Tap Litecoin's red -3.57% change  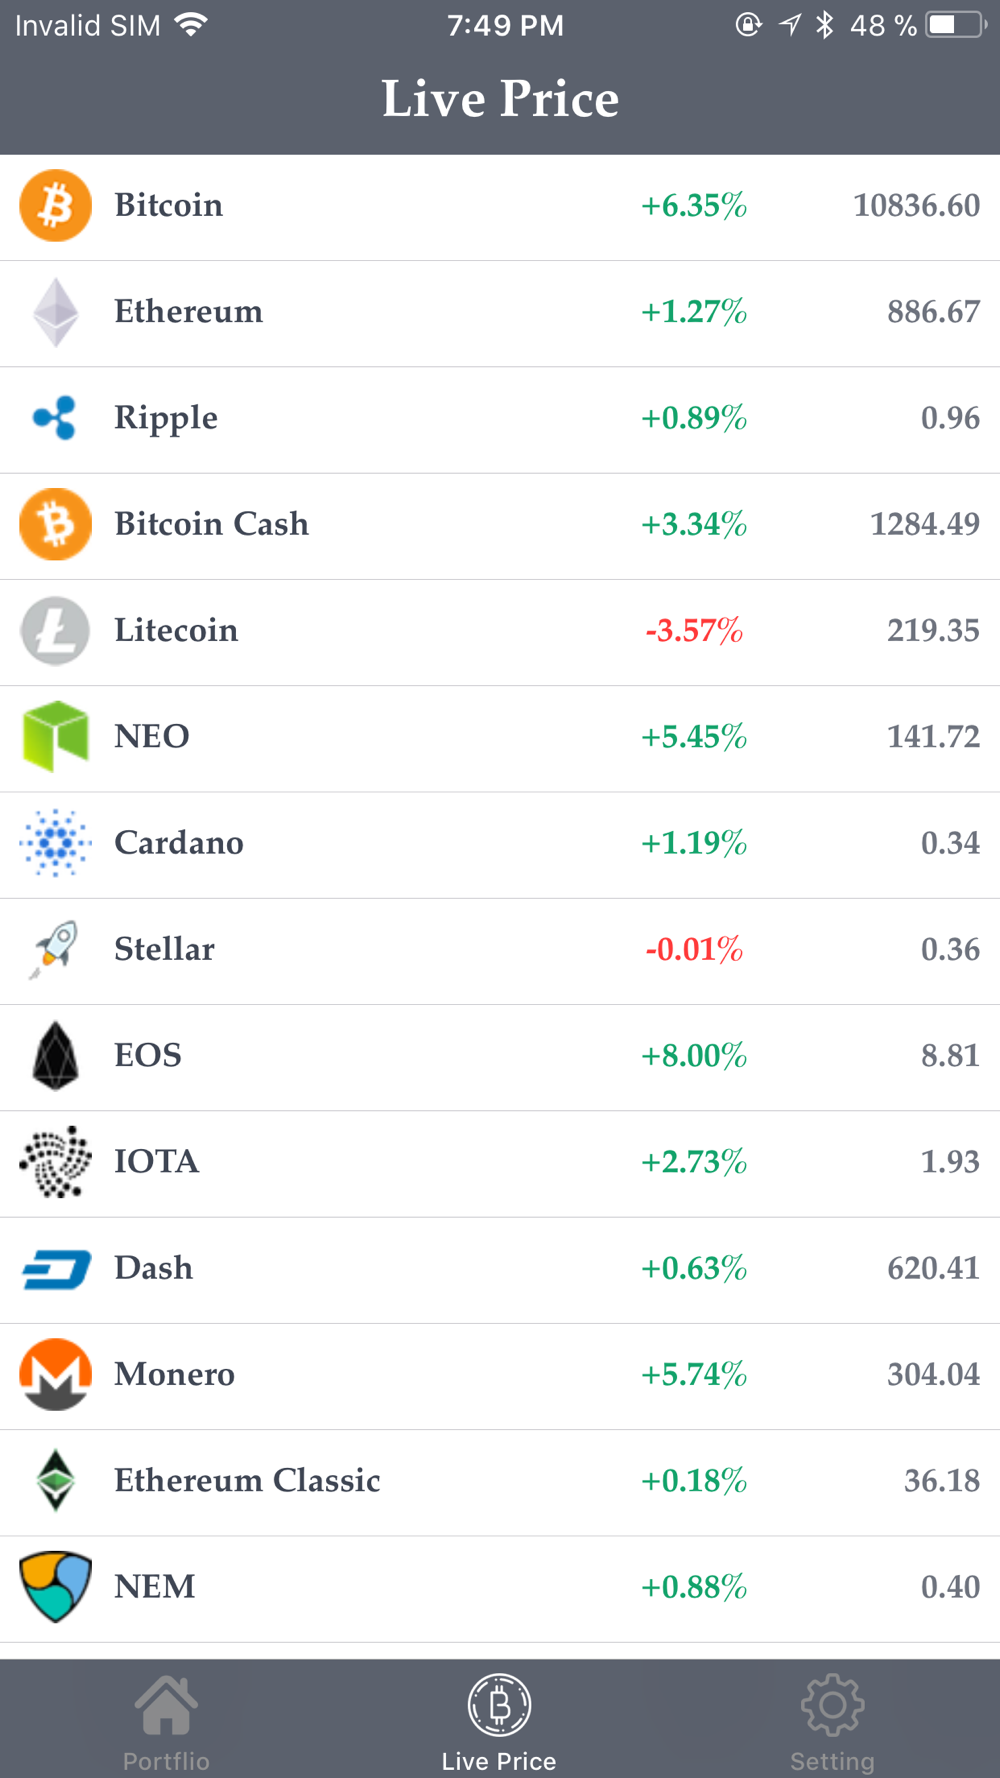[x=694, y=631]
